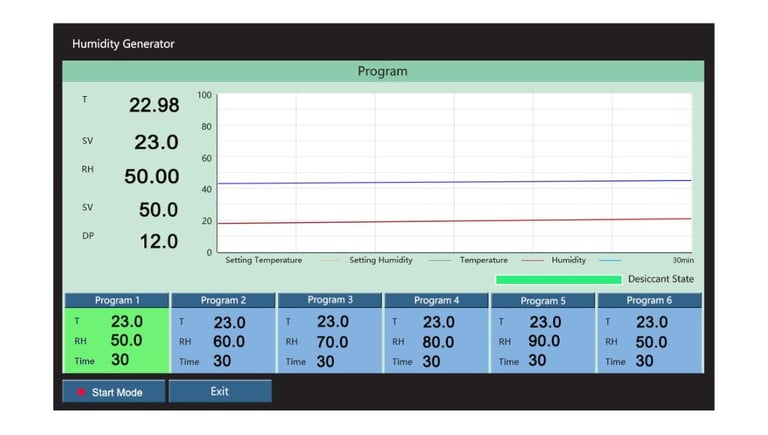Select the Program 4 header
Screen dimensions: 768x435
436,300
